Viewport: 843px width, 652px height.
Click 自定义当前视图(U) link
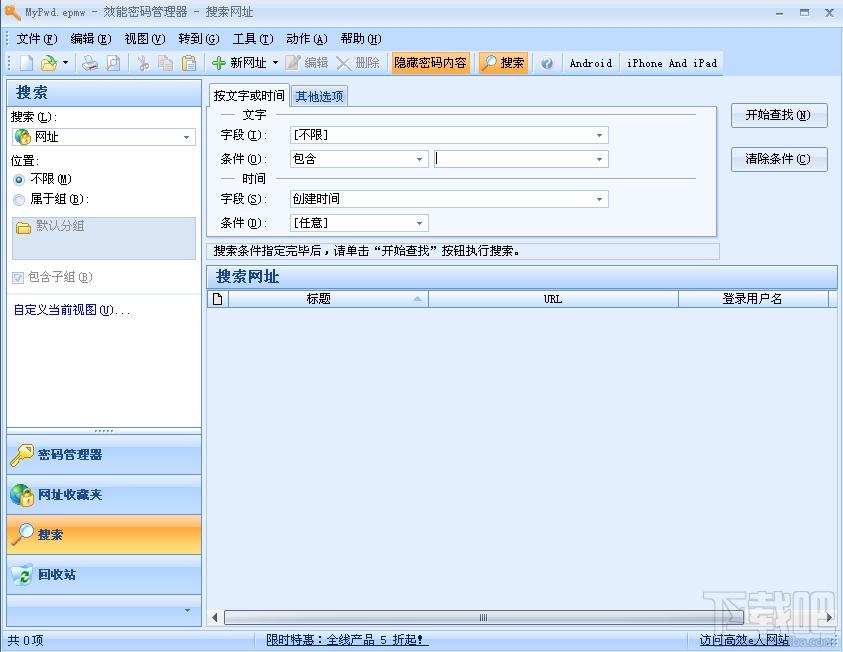[x=72, y=310]
